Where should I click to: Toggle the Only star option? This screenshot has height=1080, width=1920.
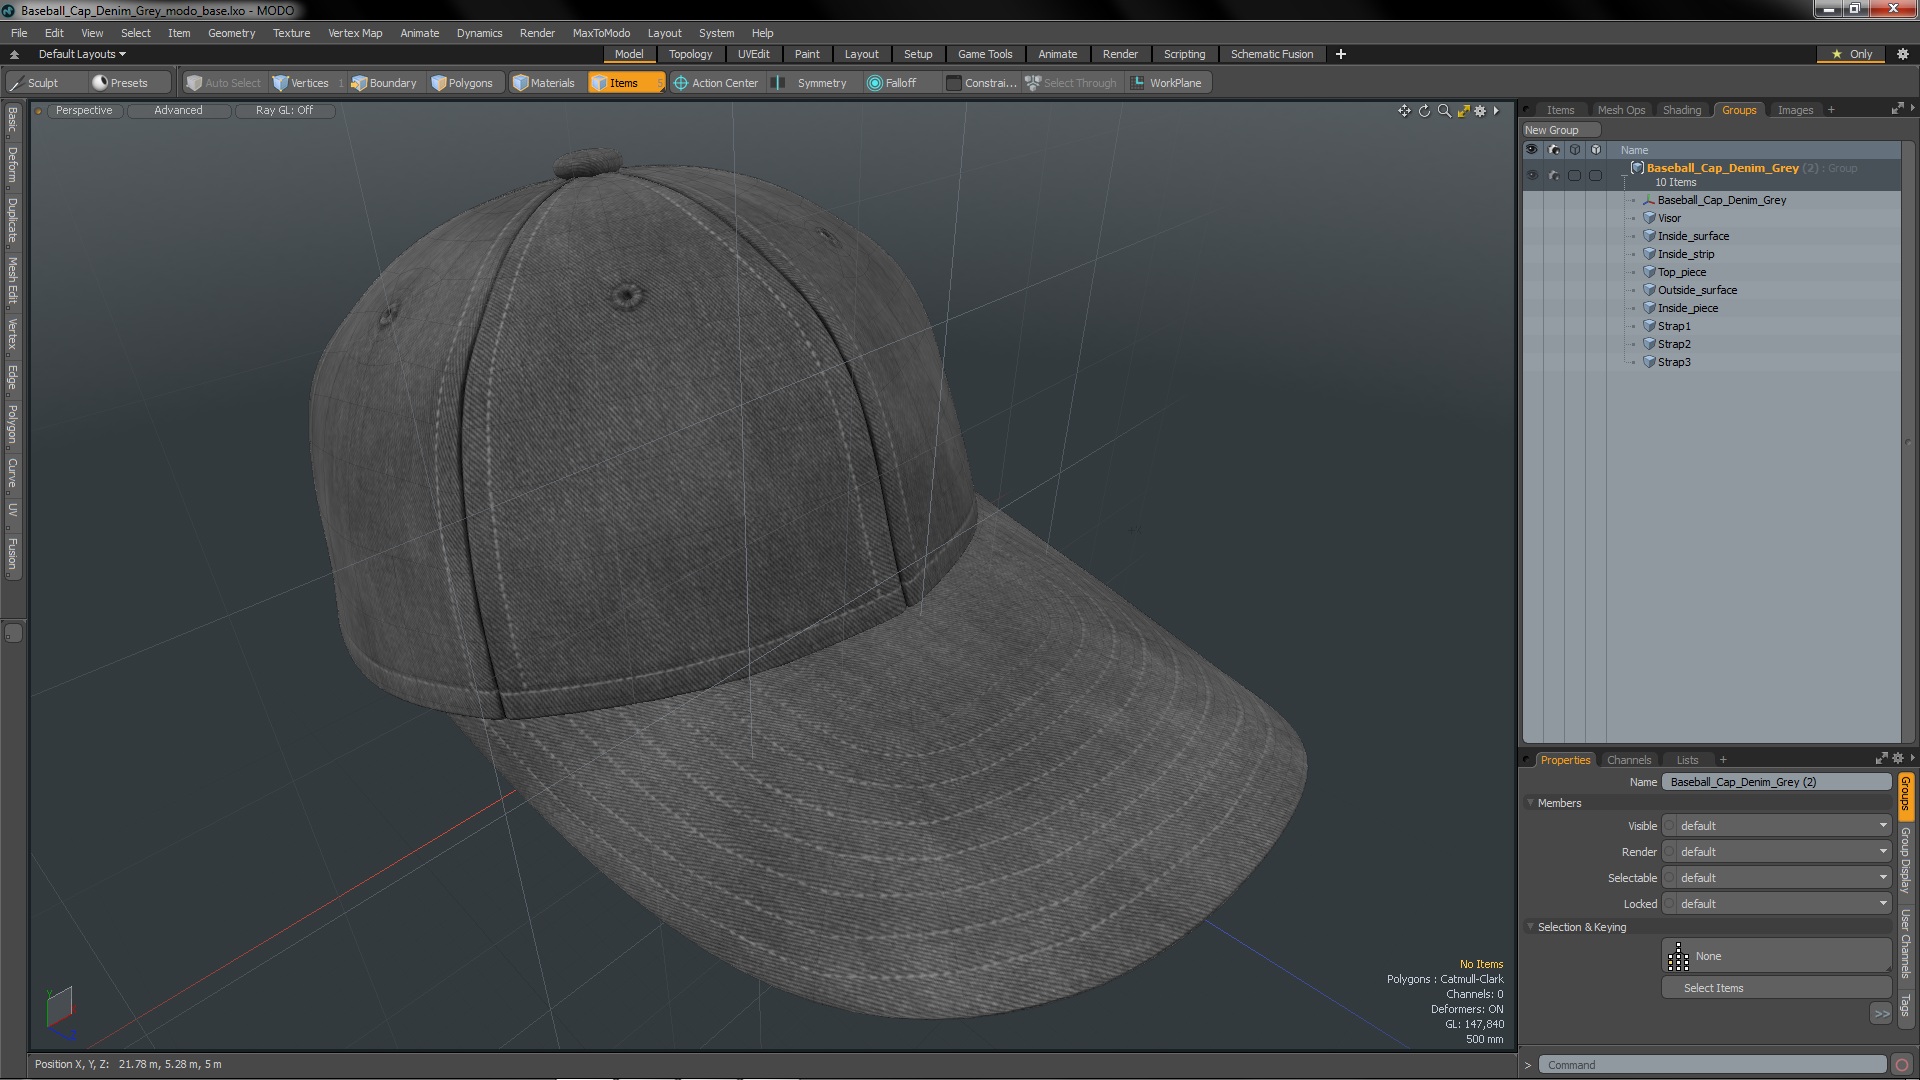pos(1852,54)
